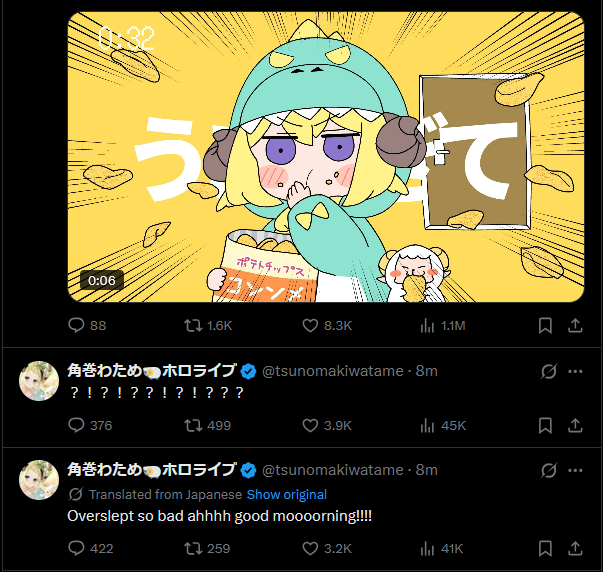Click Grok icon on the Overslept post
The height and width of the screenshot is (572, 603).
click(x=548, y=470)
